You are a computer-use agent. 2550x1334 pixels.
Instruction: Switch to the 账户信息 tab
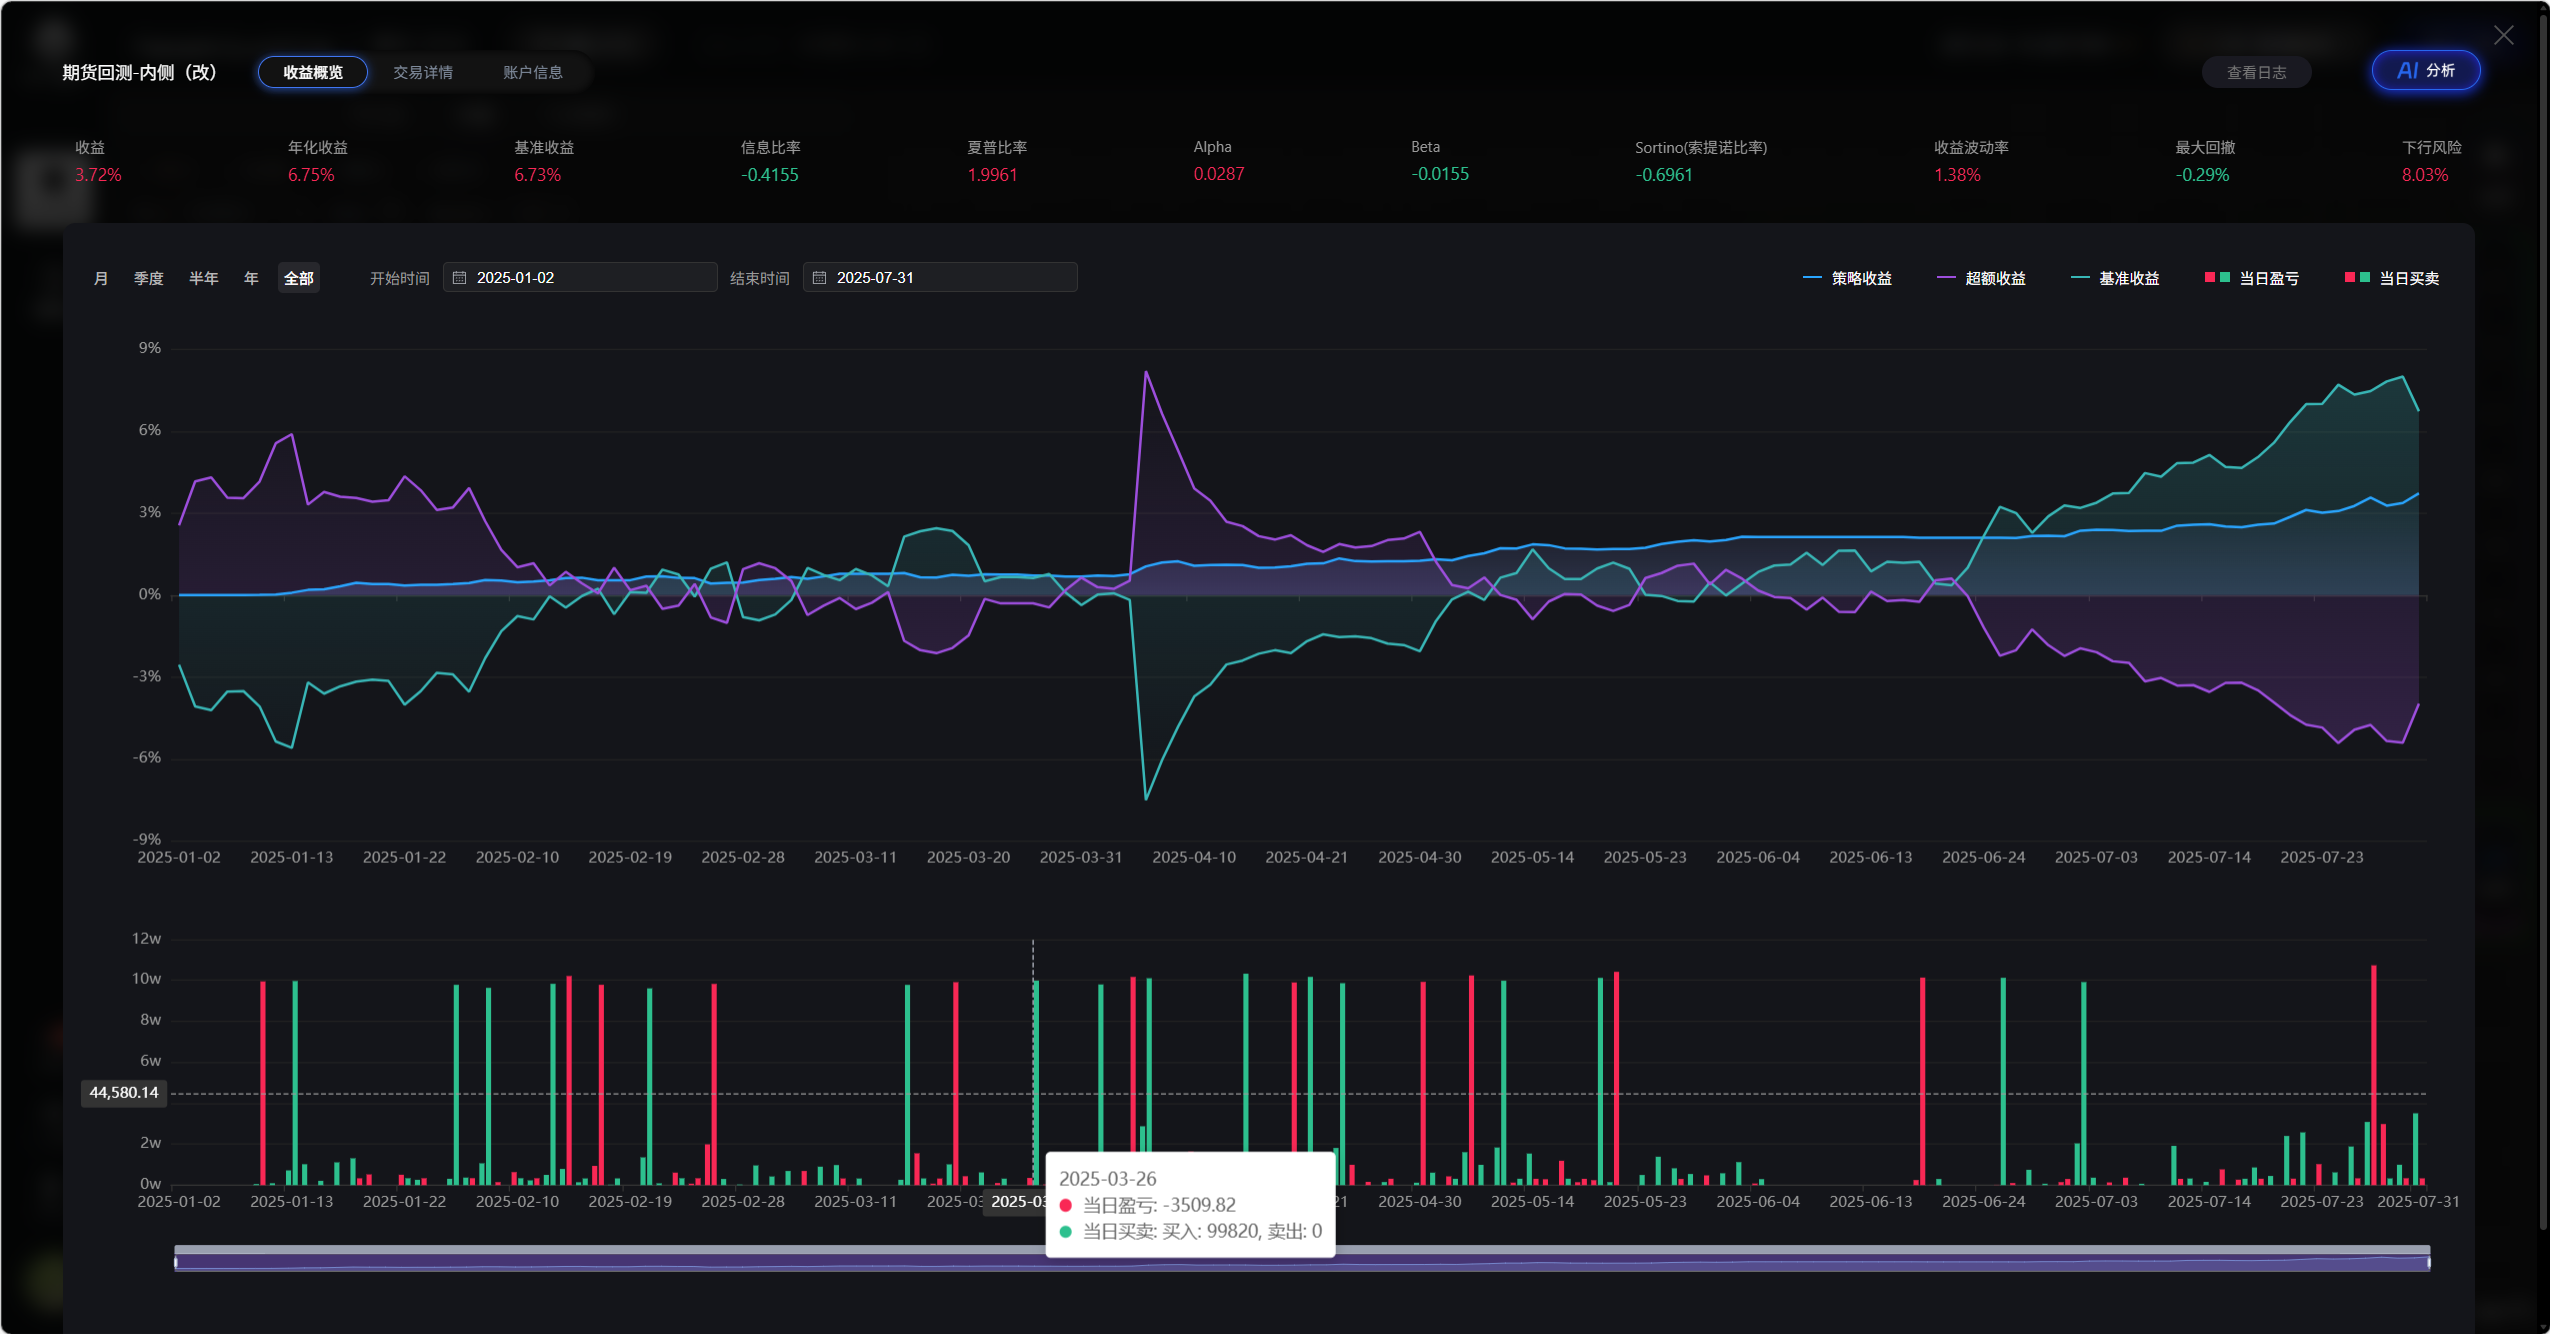pyautogui.click(x=533, y=72)
